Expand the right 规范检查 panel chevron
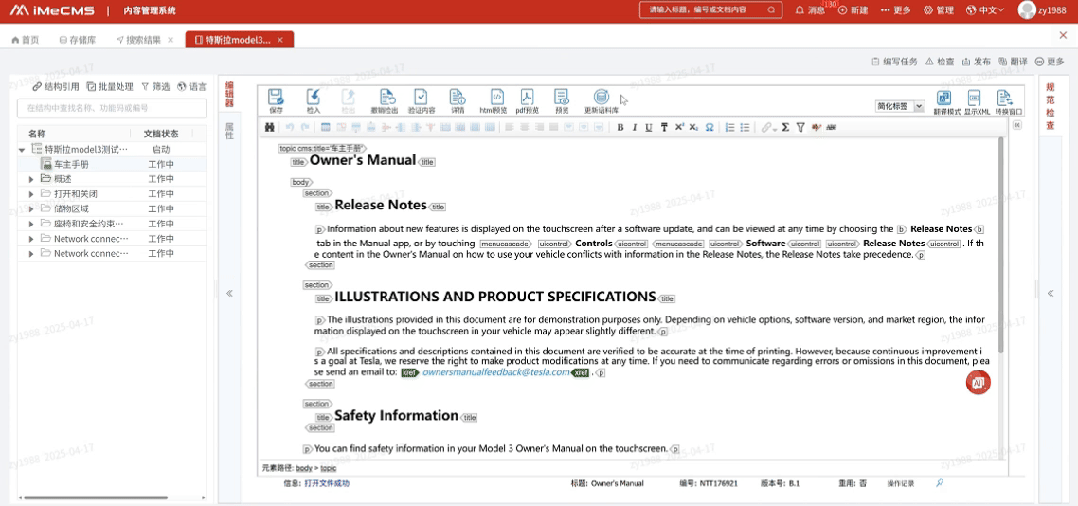The height and width of the screenshot is (506, 1078). click(1050, 294)
